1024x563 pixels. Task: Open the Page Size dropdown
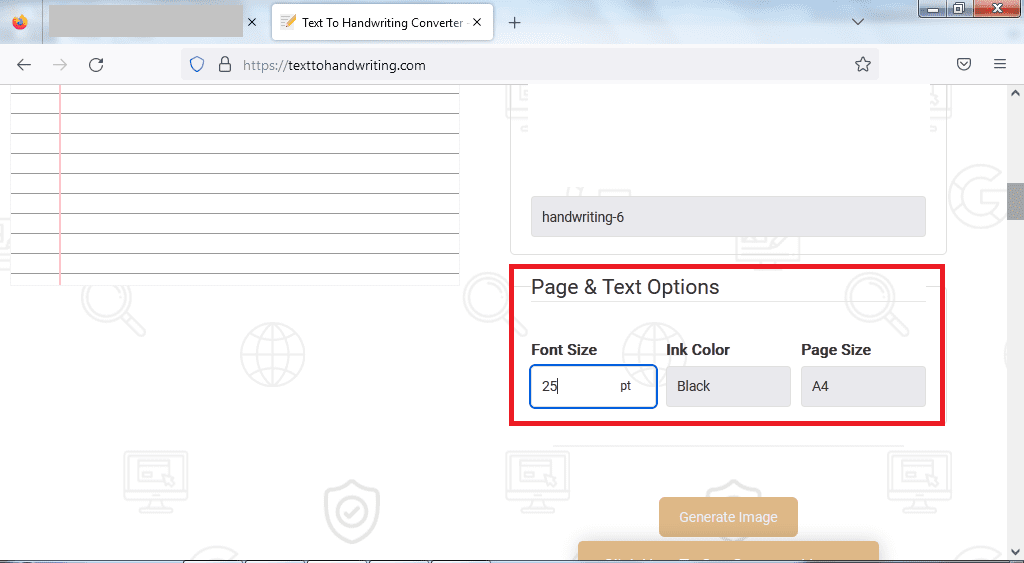(863, 387)
